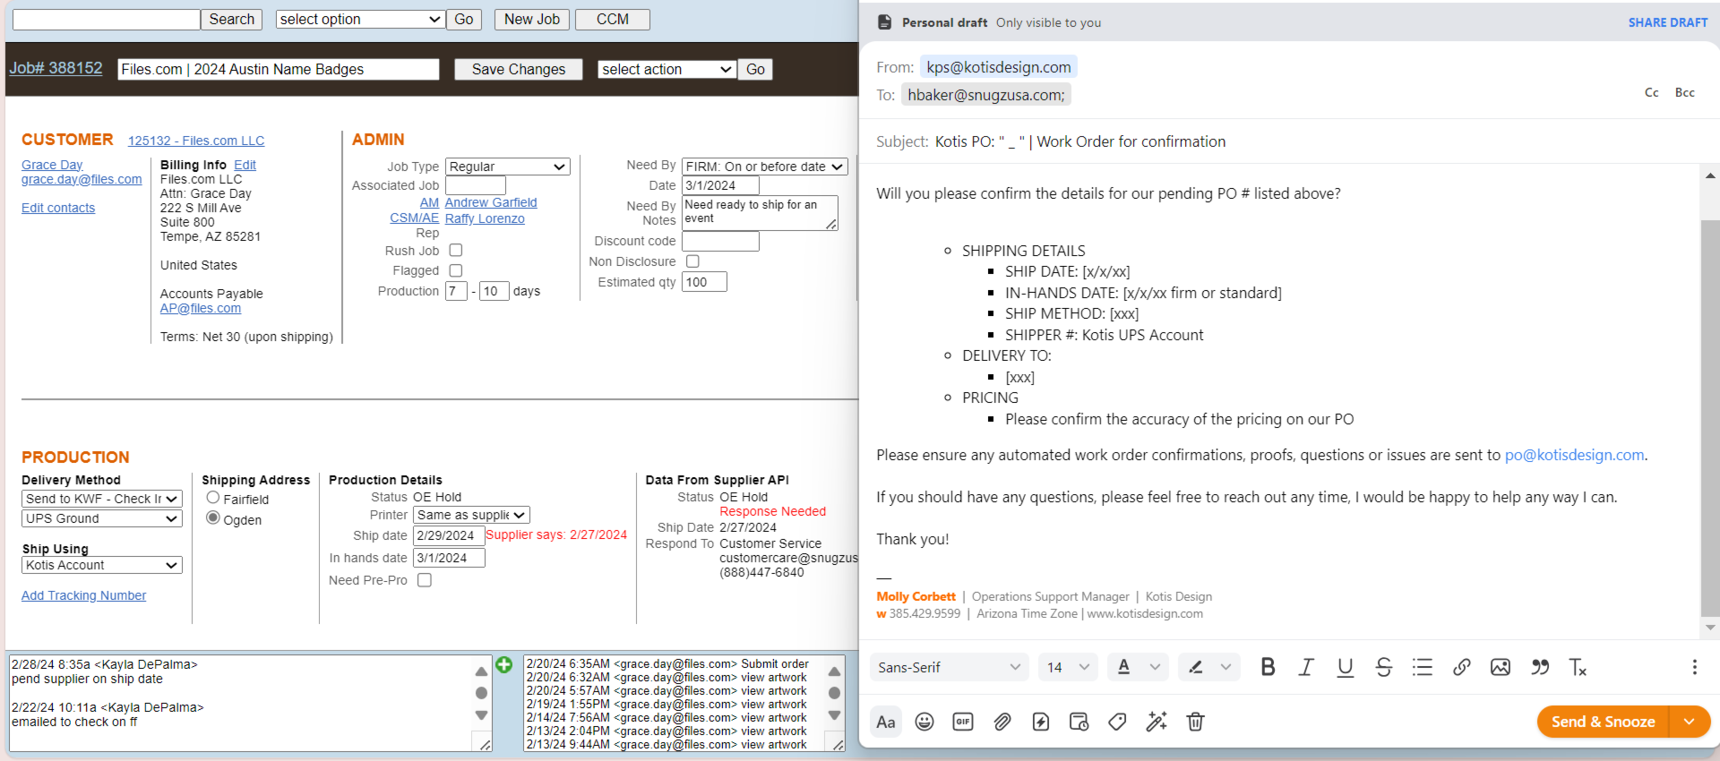Select the Fairfield shipping address radio
This screenshot has height=761, width=1720.
click(x=213, y=498)
